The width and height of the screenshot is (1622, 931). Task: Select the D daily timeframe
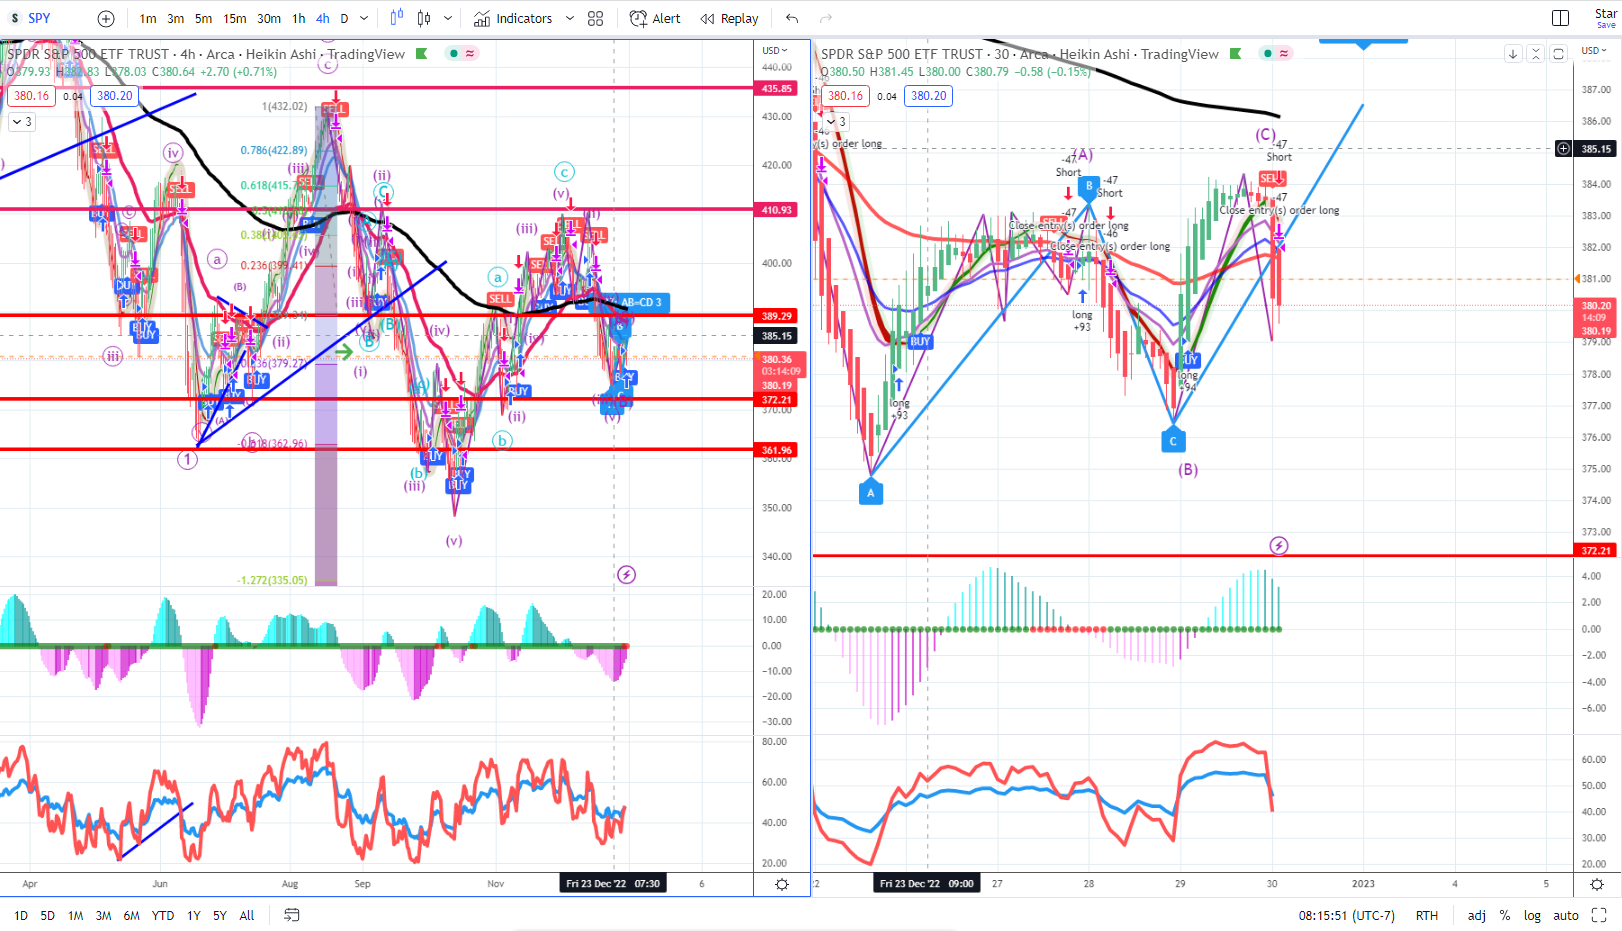coord(345,18)
